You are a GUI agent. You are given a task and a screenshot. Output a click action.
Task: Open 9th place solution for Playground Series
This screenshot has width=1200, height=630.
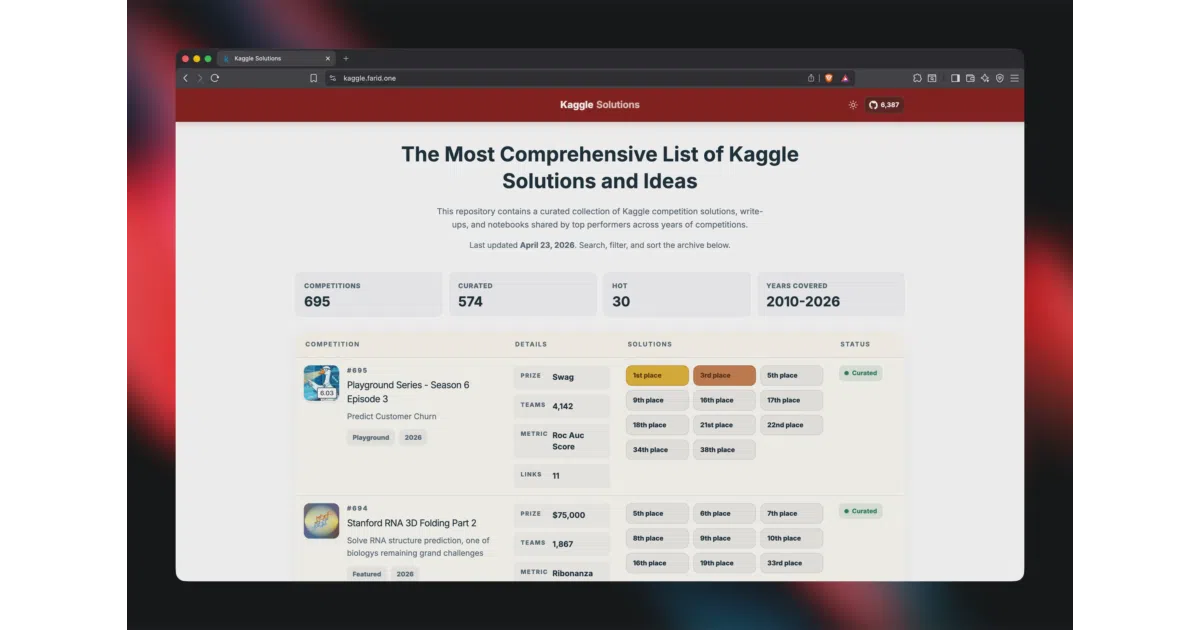[657, 400]
